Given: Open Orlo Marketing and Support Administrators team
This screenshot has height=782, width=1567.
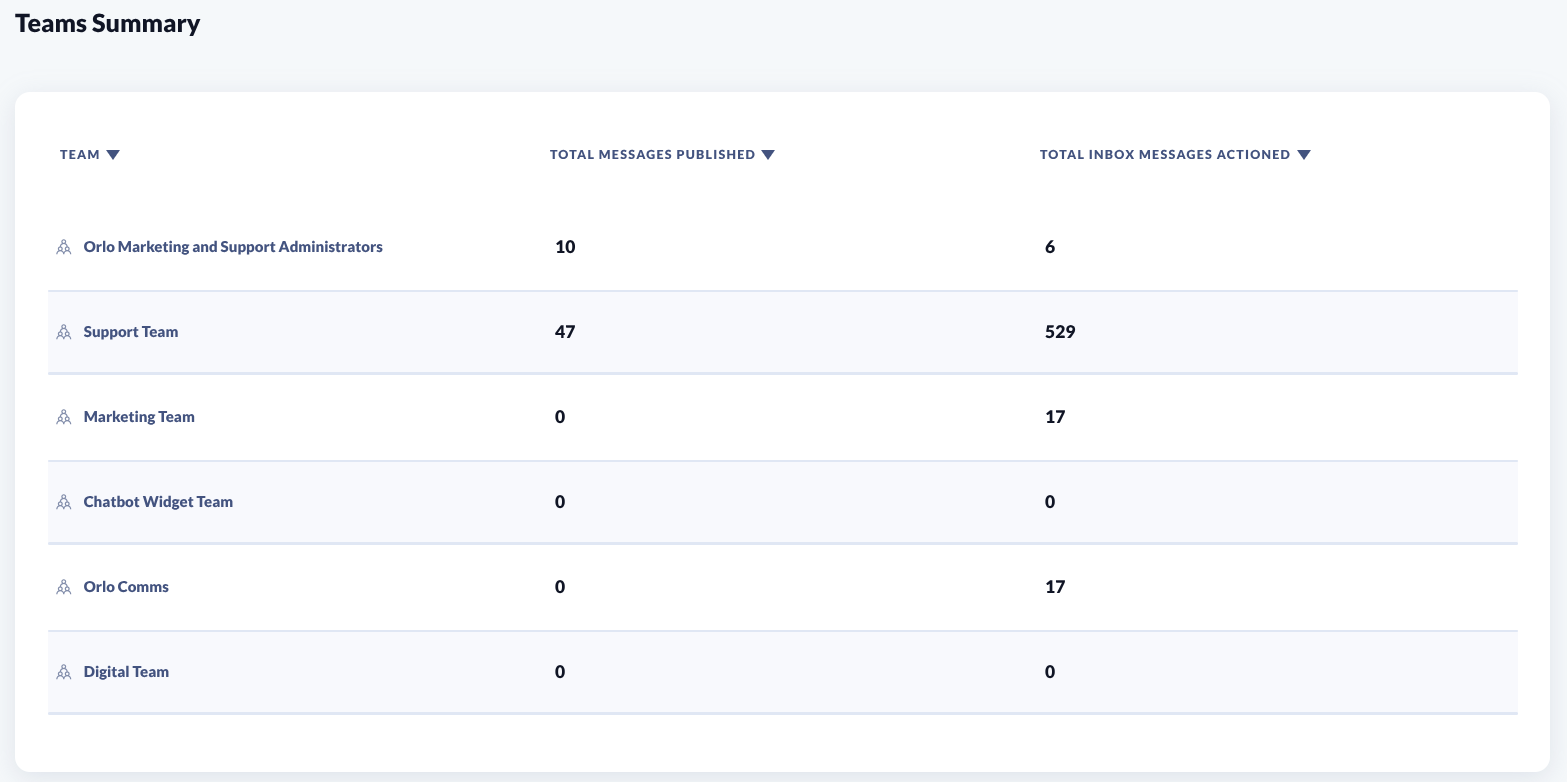Looking at the screenshot, I should [233, 247].
